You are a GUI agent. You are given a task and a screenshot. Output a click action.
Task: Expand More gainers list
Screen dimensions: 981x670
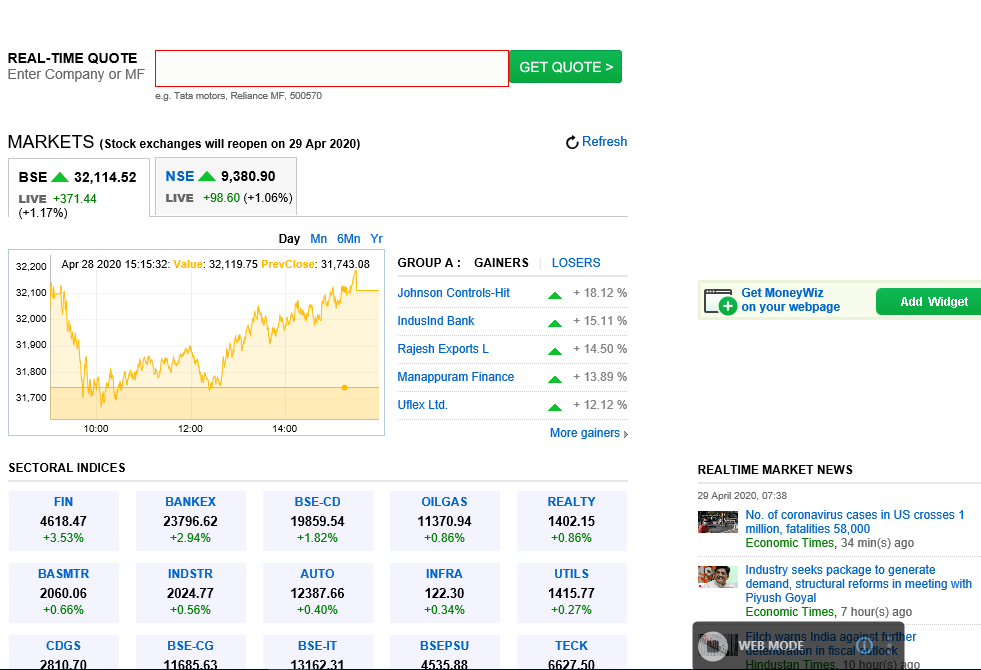click(x=588, y=433)
